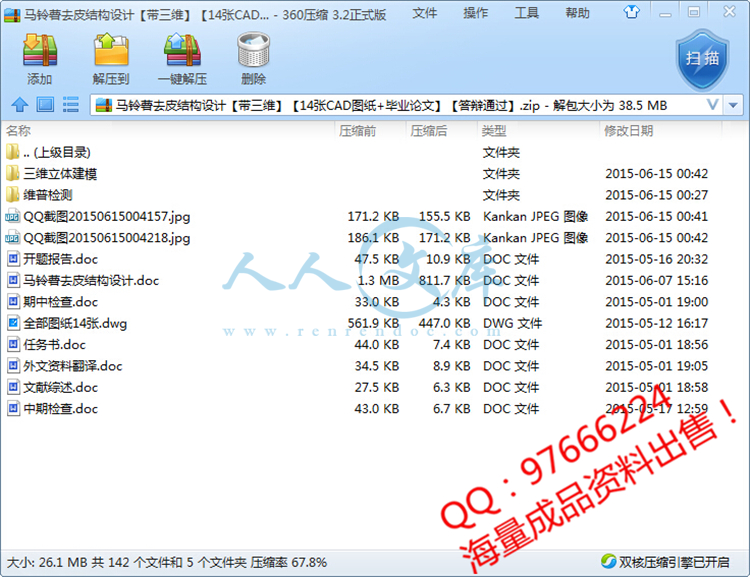Sort by 修改日期 column header

[629, 131]
